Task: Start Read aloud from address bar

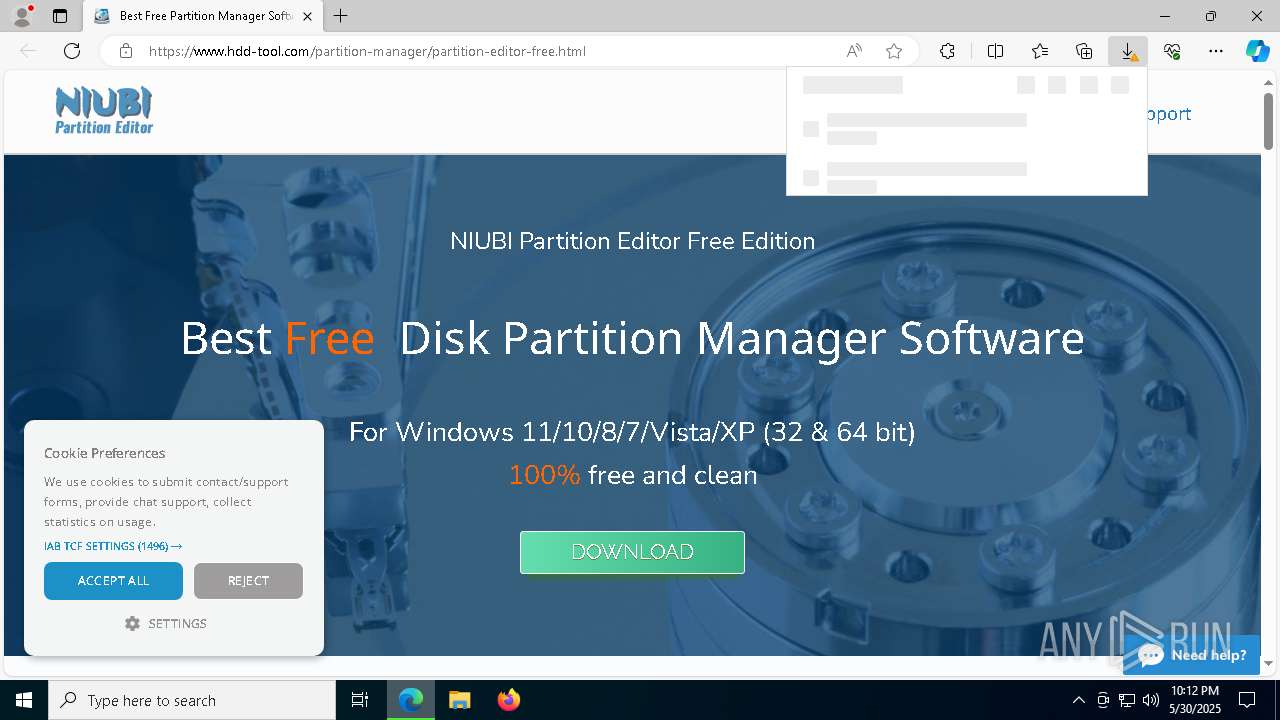Action: tap(854, 51)
